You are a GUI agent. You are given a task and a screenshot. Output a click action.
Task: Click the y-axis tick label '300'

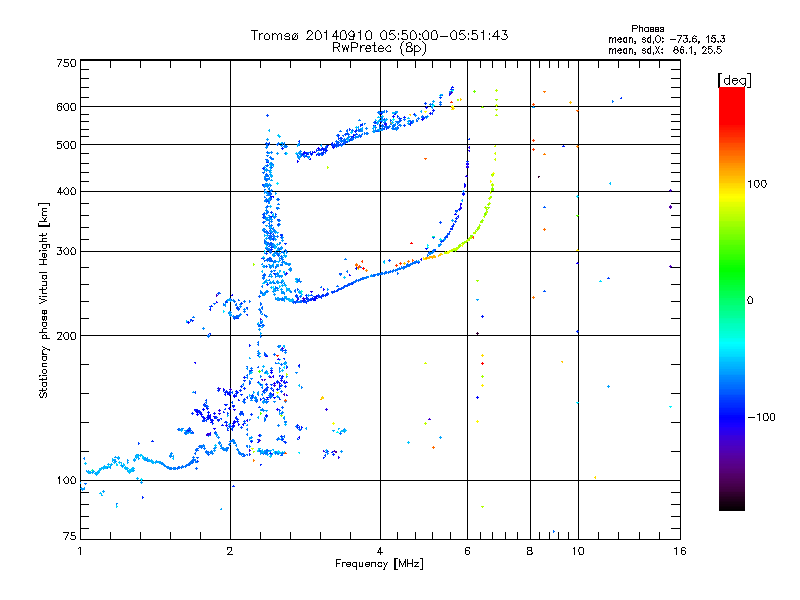[66, 252]
